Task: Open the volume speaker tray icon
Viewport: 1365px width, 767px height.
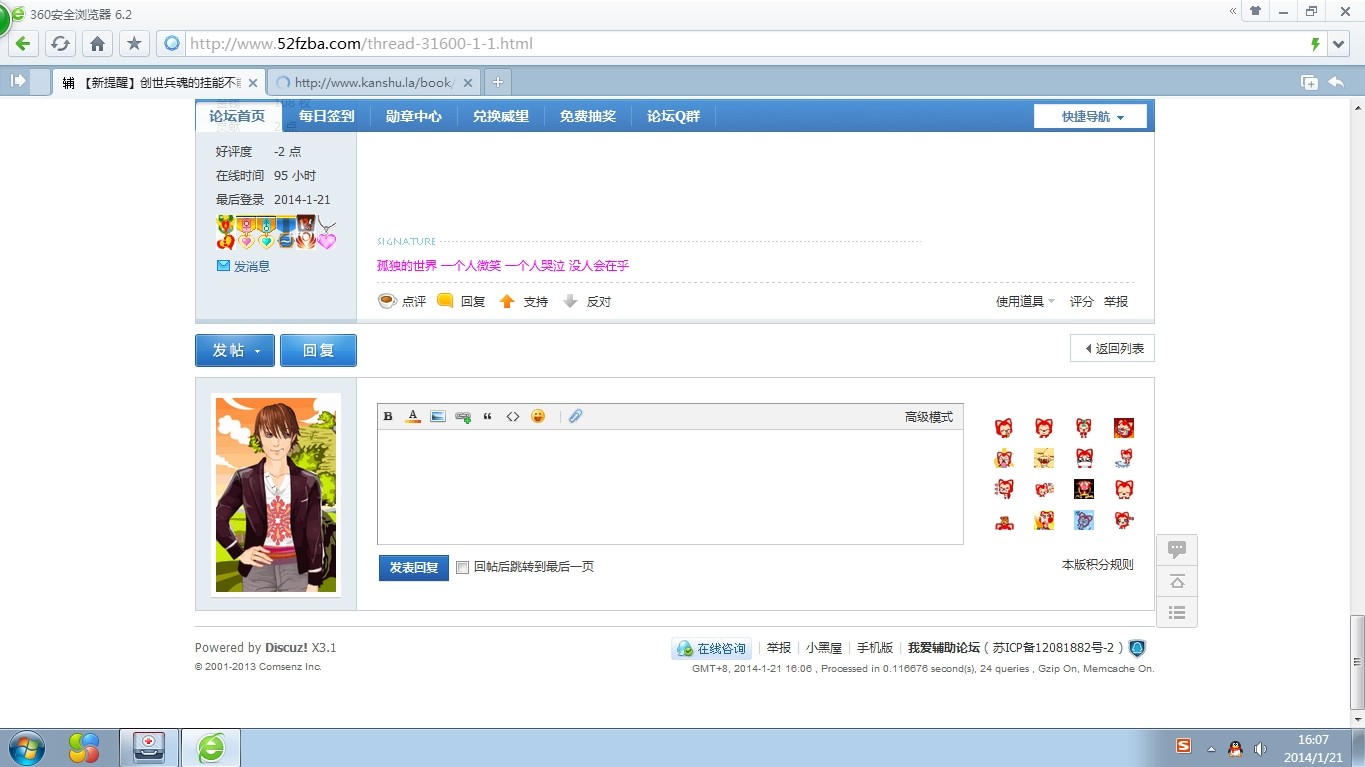Action: point(1260,748)
